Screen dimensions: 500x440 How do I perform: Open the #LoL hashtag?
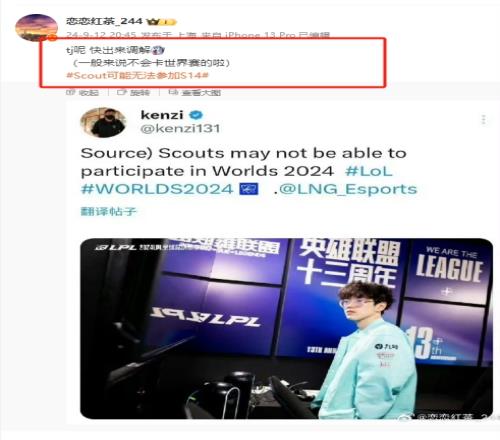[369, 171]
